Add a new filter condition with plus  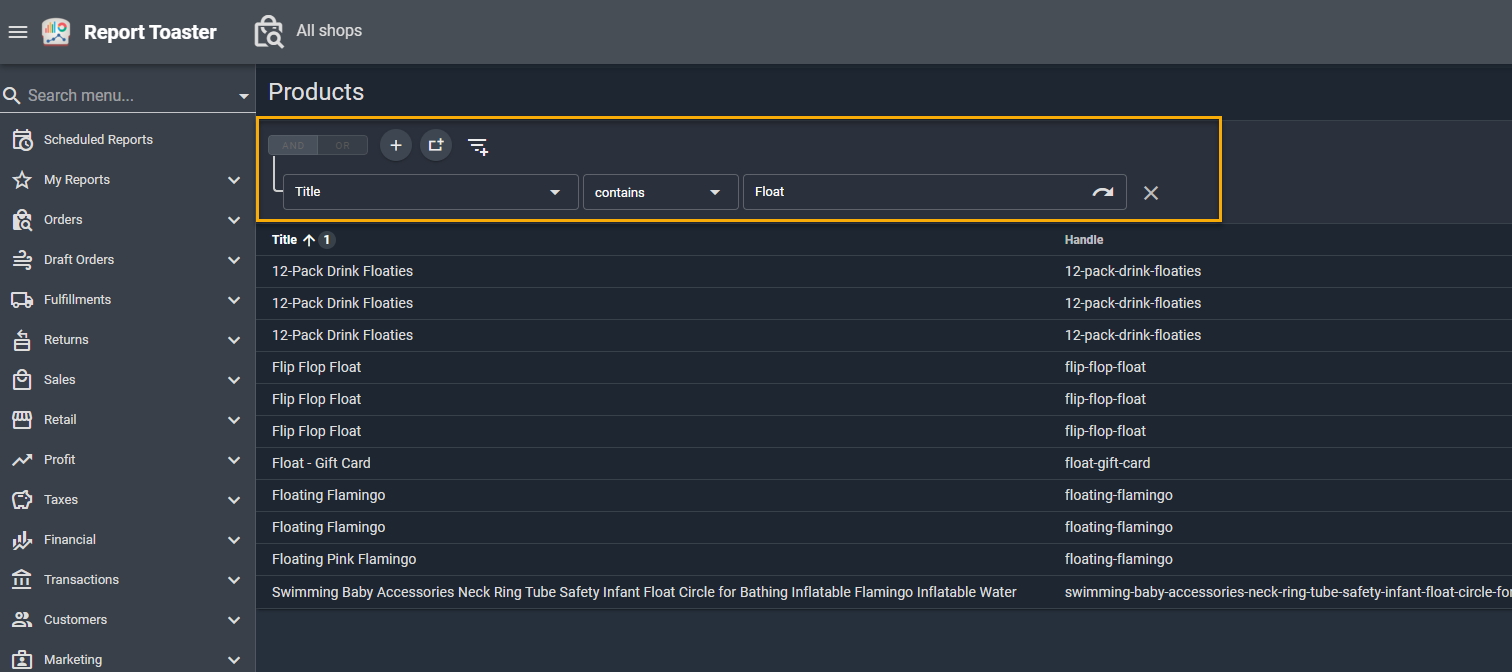396,145
